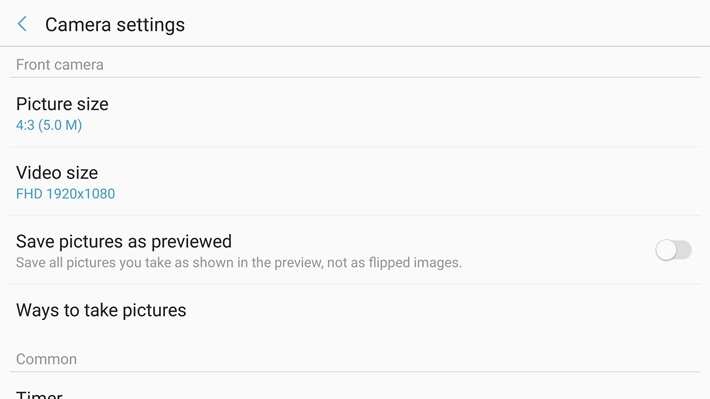The width and height of the screenshot is (710, 399).
Task: Expand Ways to take pictures options
Action: tap(355, 310)
